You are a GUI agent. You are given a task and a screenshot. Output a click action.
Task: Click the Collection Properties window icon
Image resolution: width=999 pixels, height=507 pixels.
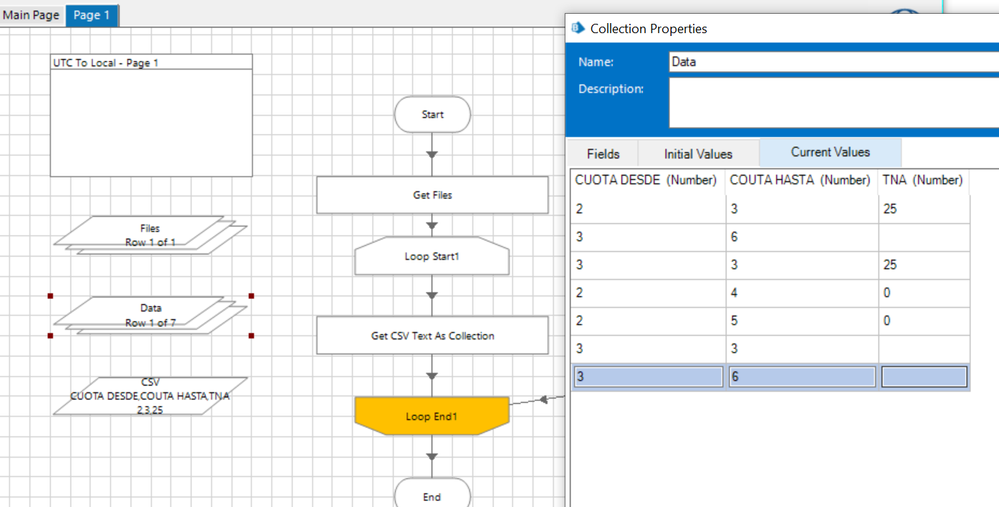tap(578, 28)
